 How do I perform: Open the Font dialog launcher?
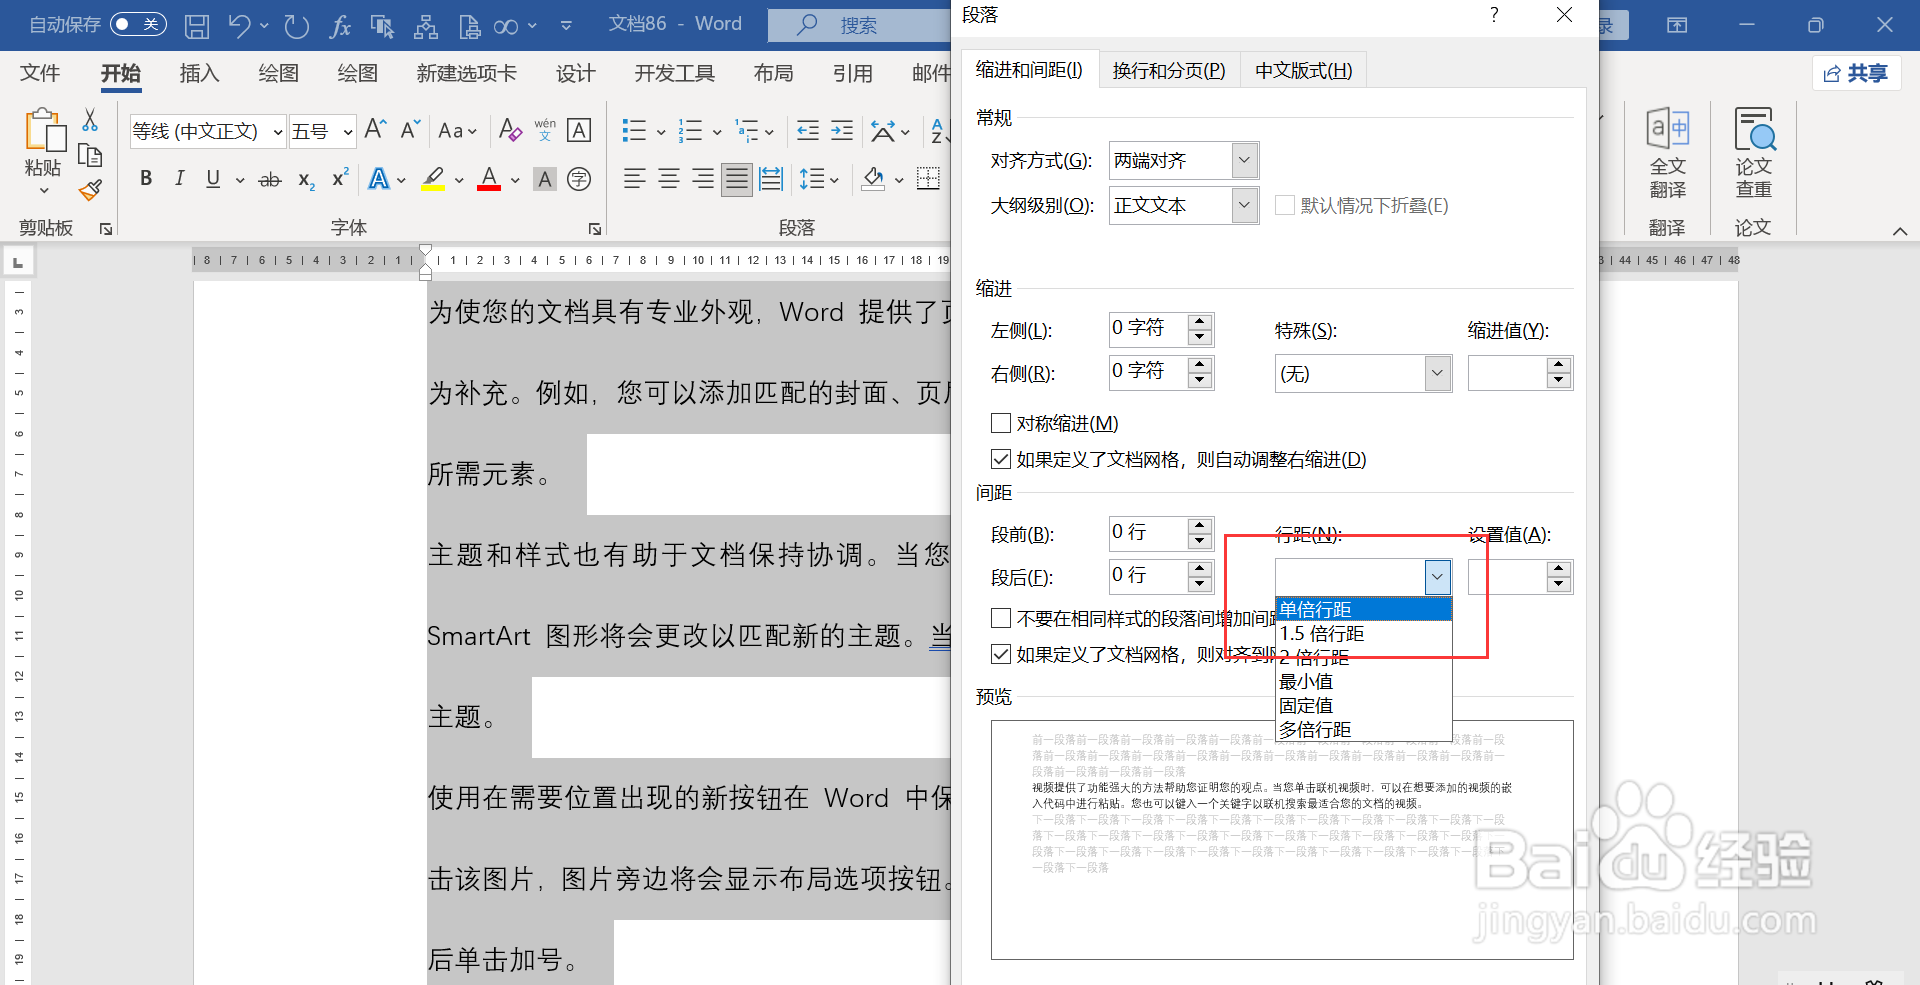595,229
